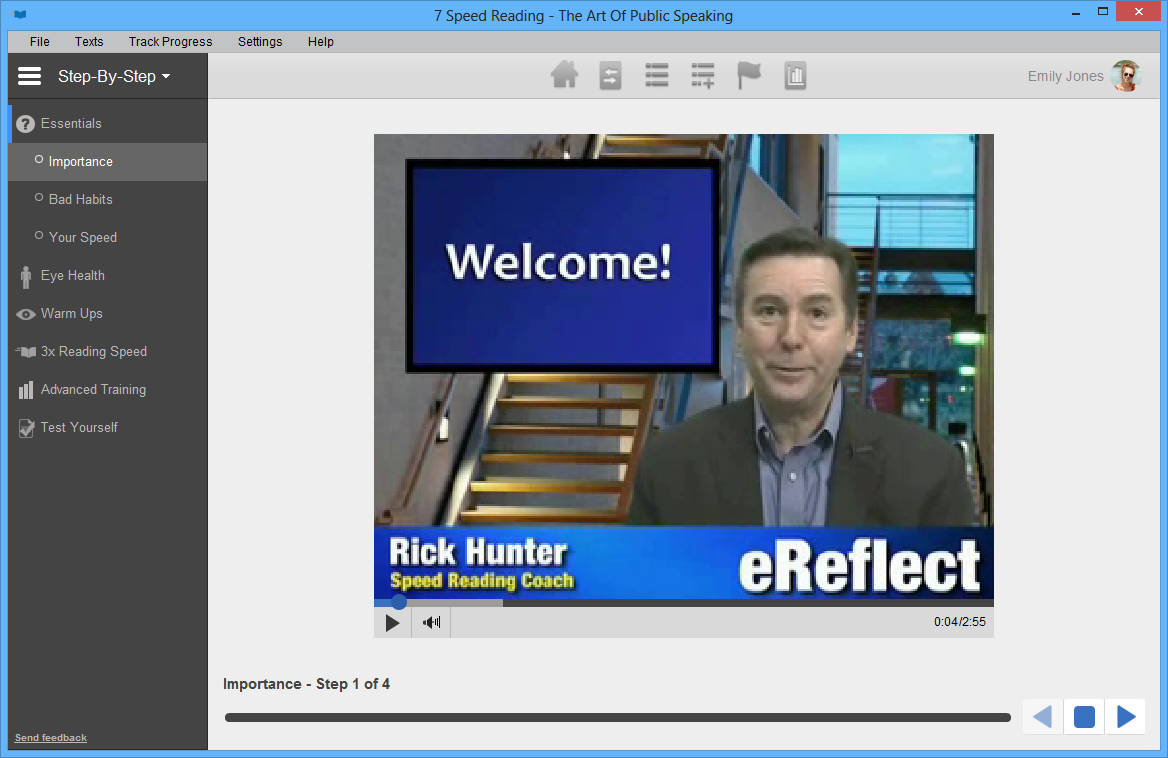Click the Send feedback link

51,738
